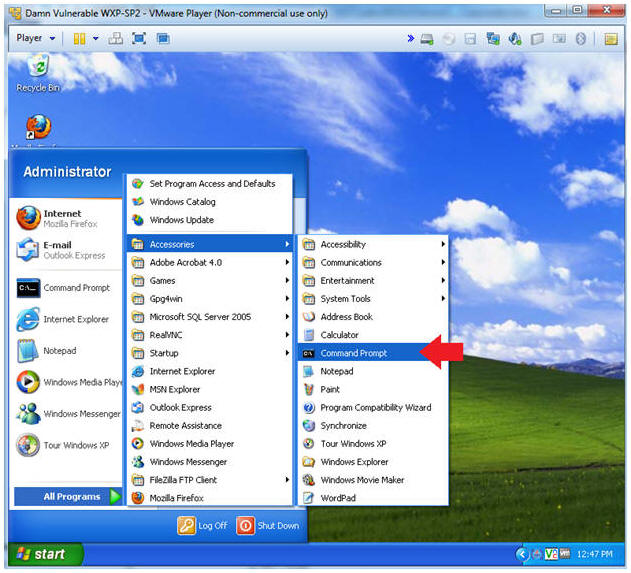Expand the Startup submenu
The height and width of the screenshot is (573, 631).
pyautogui.click(x=210, y=353)
